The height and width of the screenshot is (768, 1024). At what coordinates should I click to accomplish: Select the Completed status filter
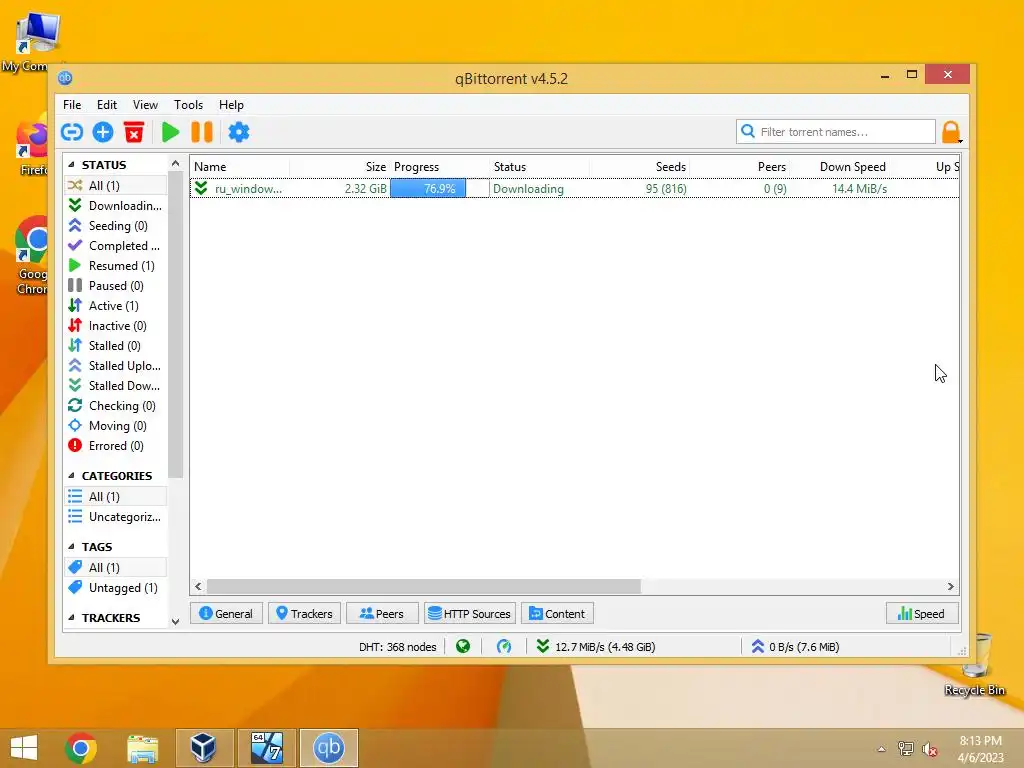pos(116,246)
